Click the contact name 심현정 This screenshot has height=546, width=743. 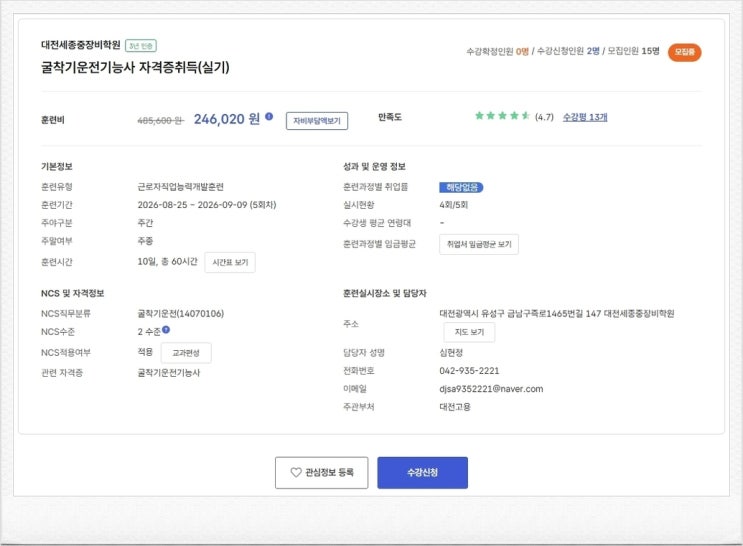(451, 353)
